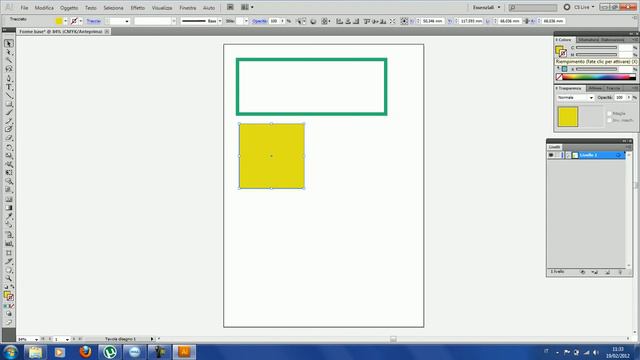Close the Forme base document tab
The width and height of the screenshot is (640, 360).
pyautogui.click(x=107, y=31)
